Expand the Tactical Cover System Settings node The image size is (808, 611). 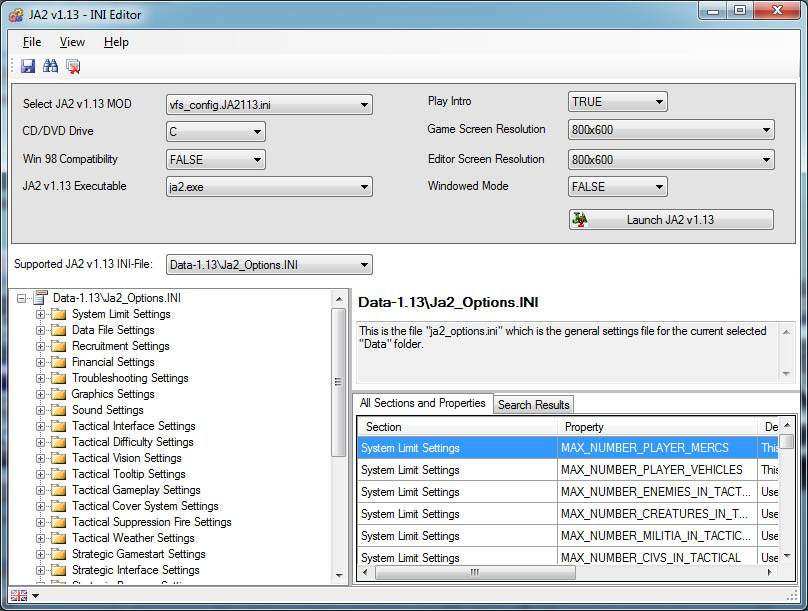tap(40, 506)
